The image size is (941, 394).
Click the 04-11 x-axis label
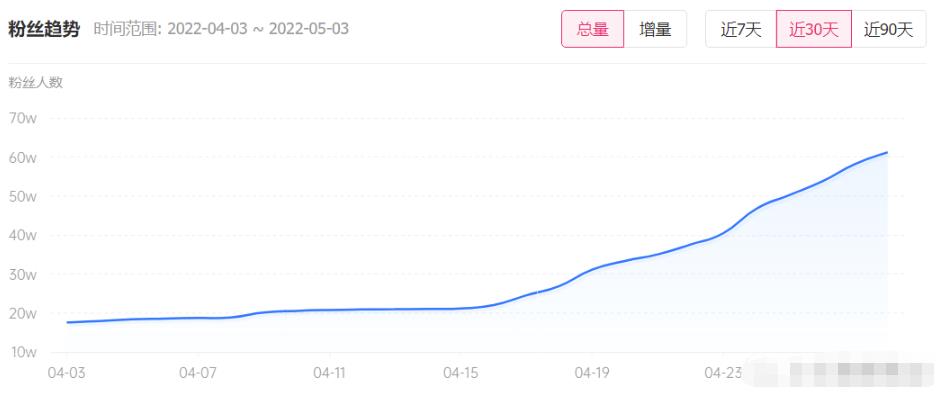pos(329,373)
